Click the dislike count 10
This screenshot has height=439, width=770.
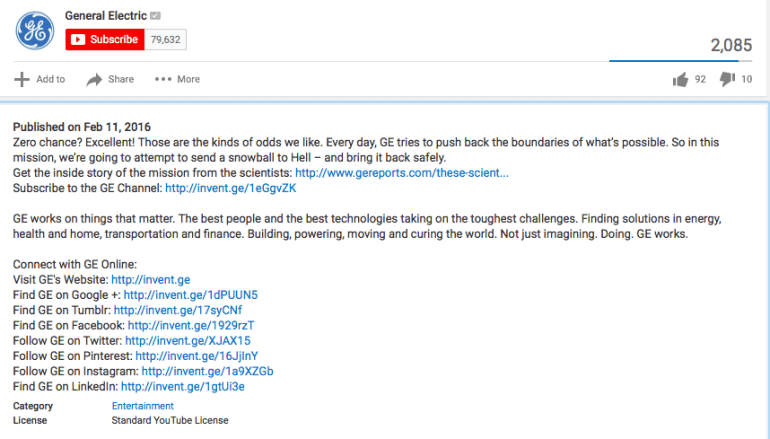pos(746,79)
